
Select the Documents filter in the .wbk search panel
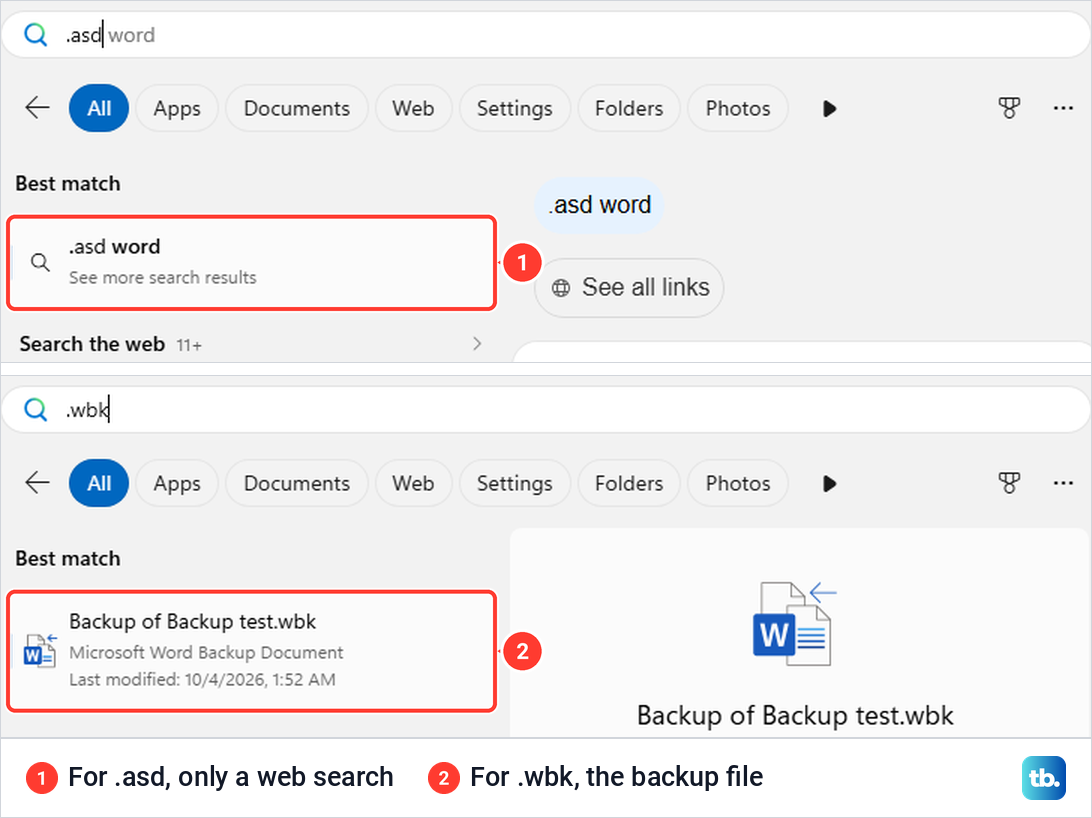[297, 482]
